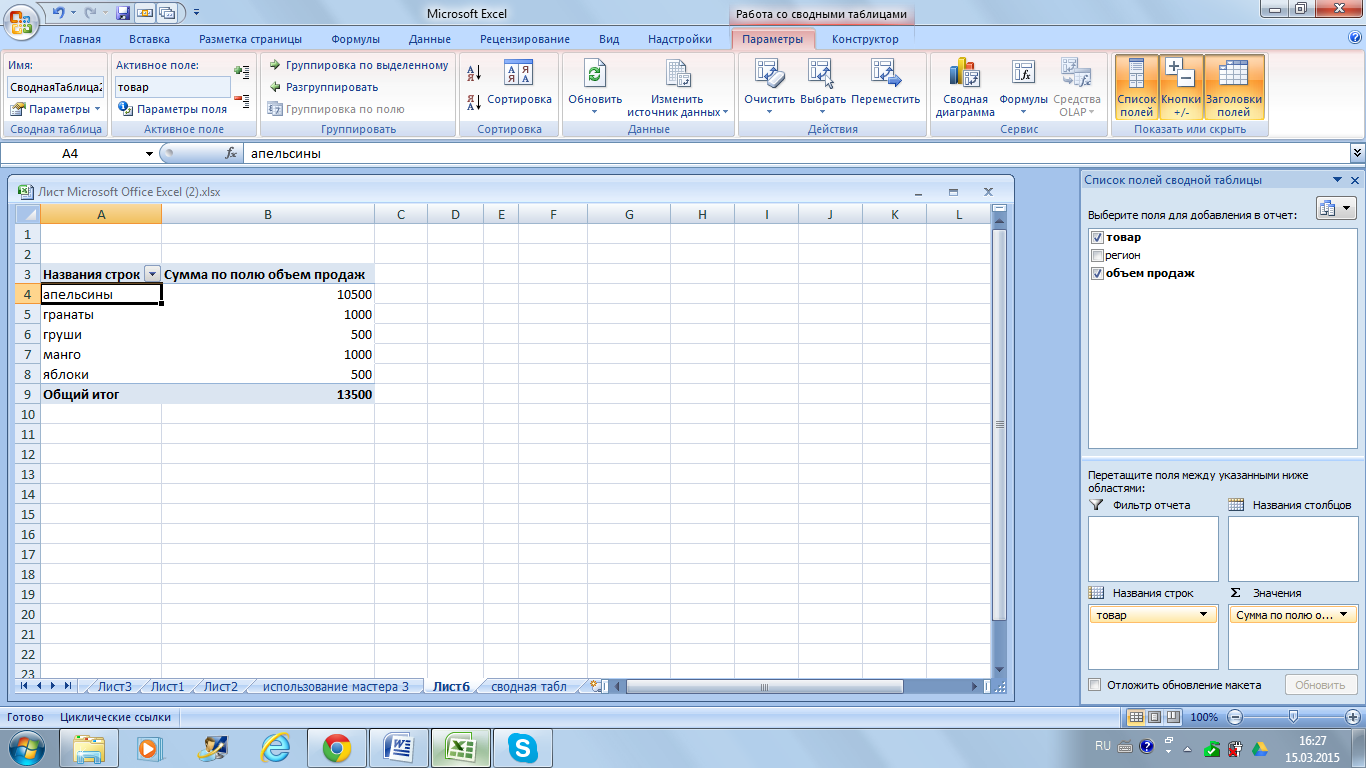Sort ascending with the А-Я sort icon
Image resolution: width=1366 pixels, height=768 pixels.
[x=475, y=72]
